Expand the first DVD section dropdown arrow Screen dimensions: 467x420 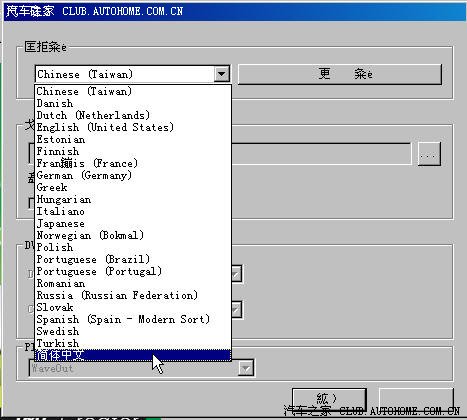(236, 274)
